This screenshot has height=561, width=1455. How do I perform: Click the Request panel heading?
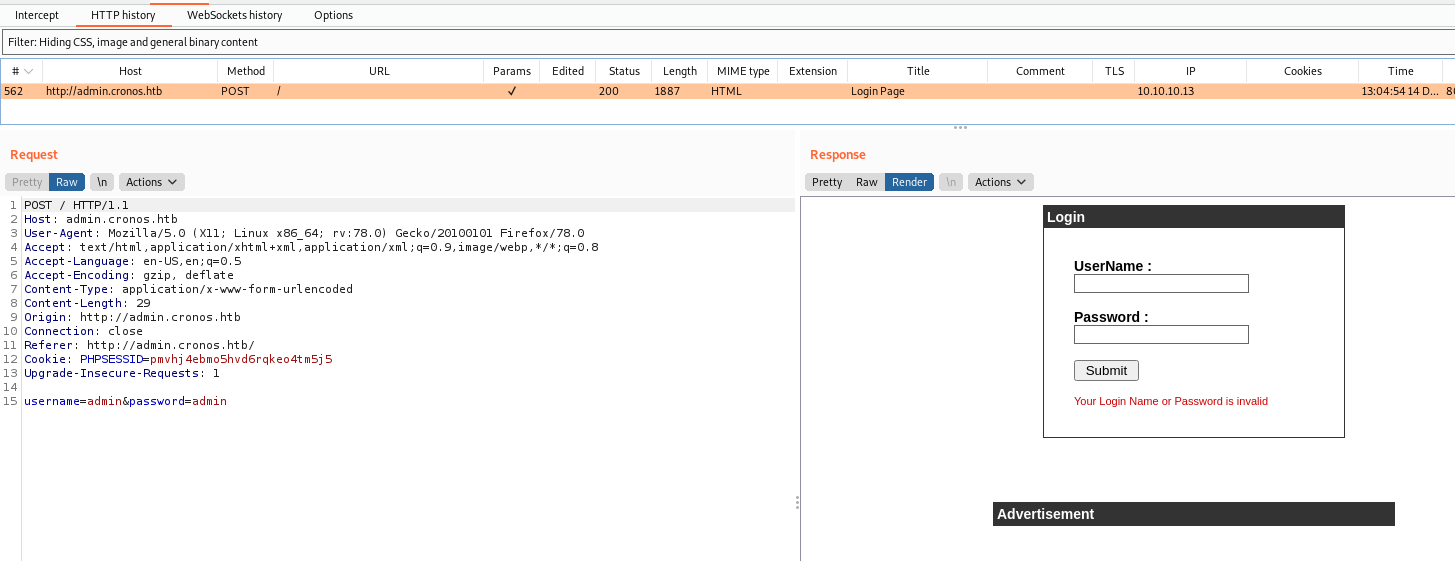click(x=34, y=155)
